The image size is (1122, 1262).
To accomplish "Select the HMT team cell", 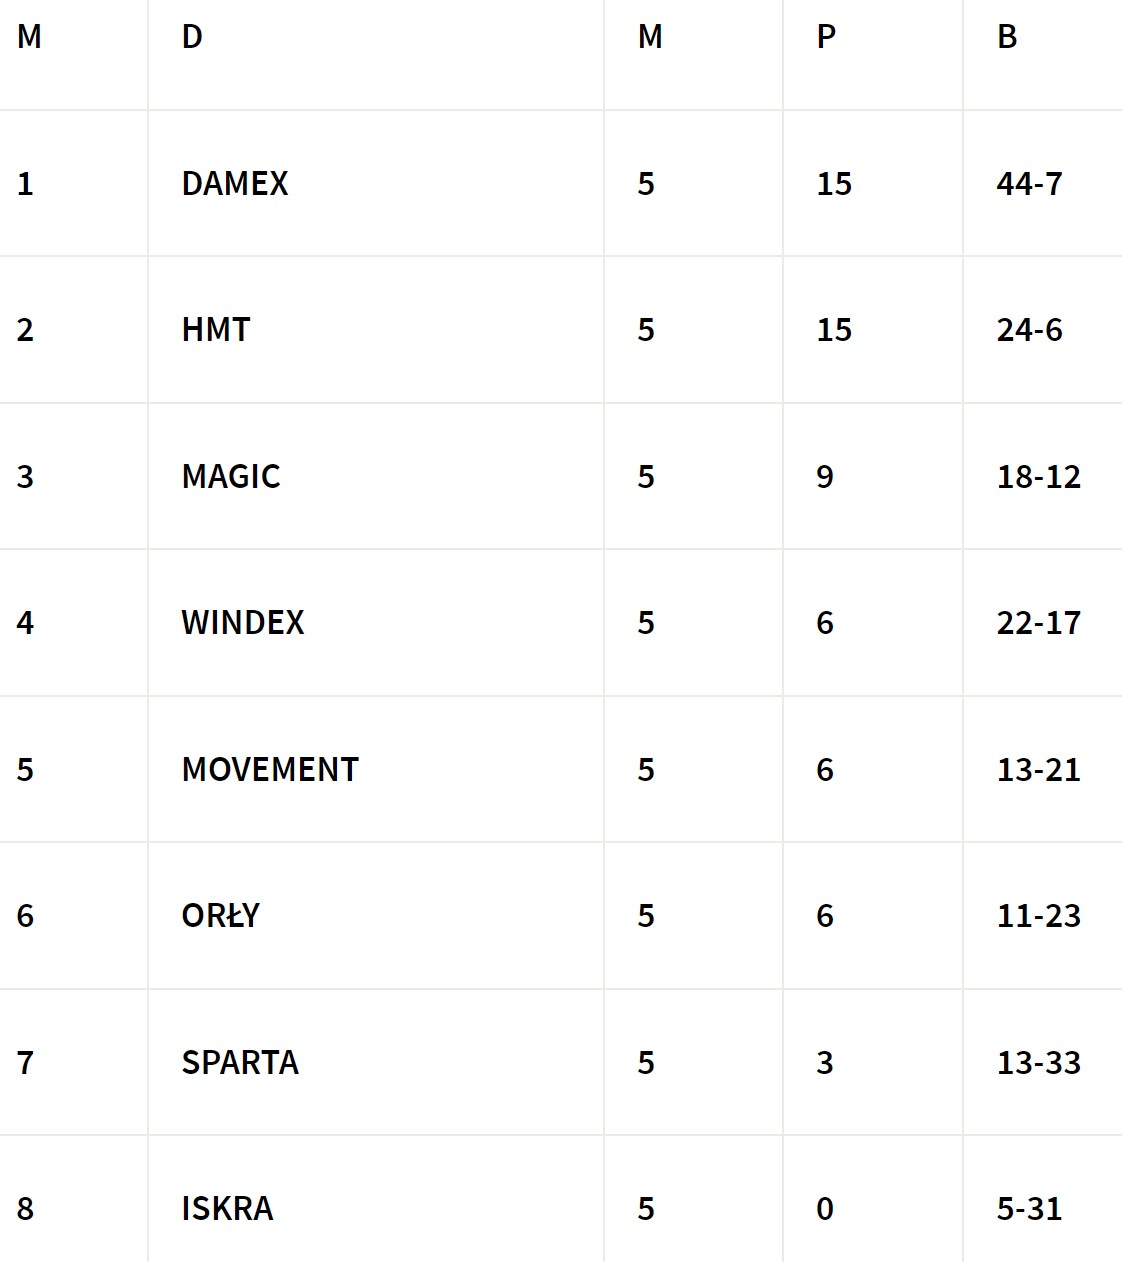I will [216, 330].
